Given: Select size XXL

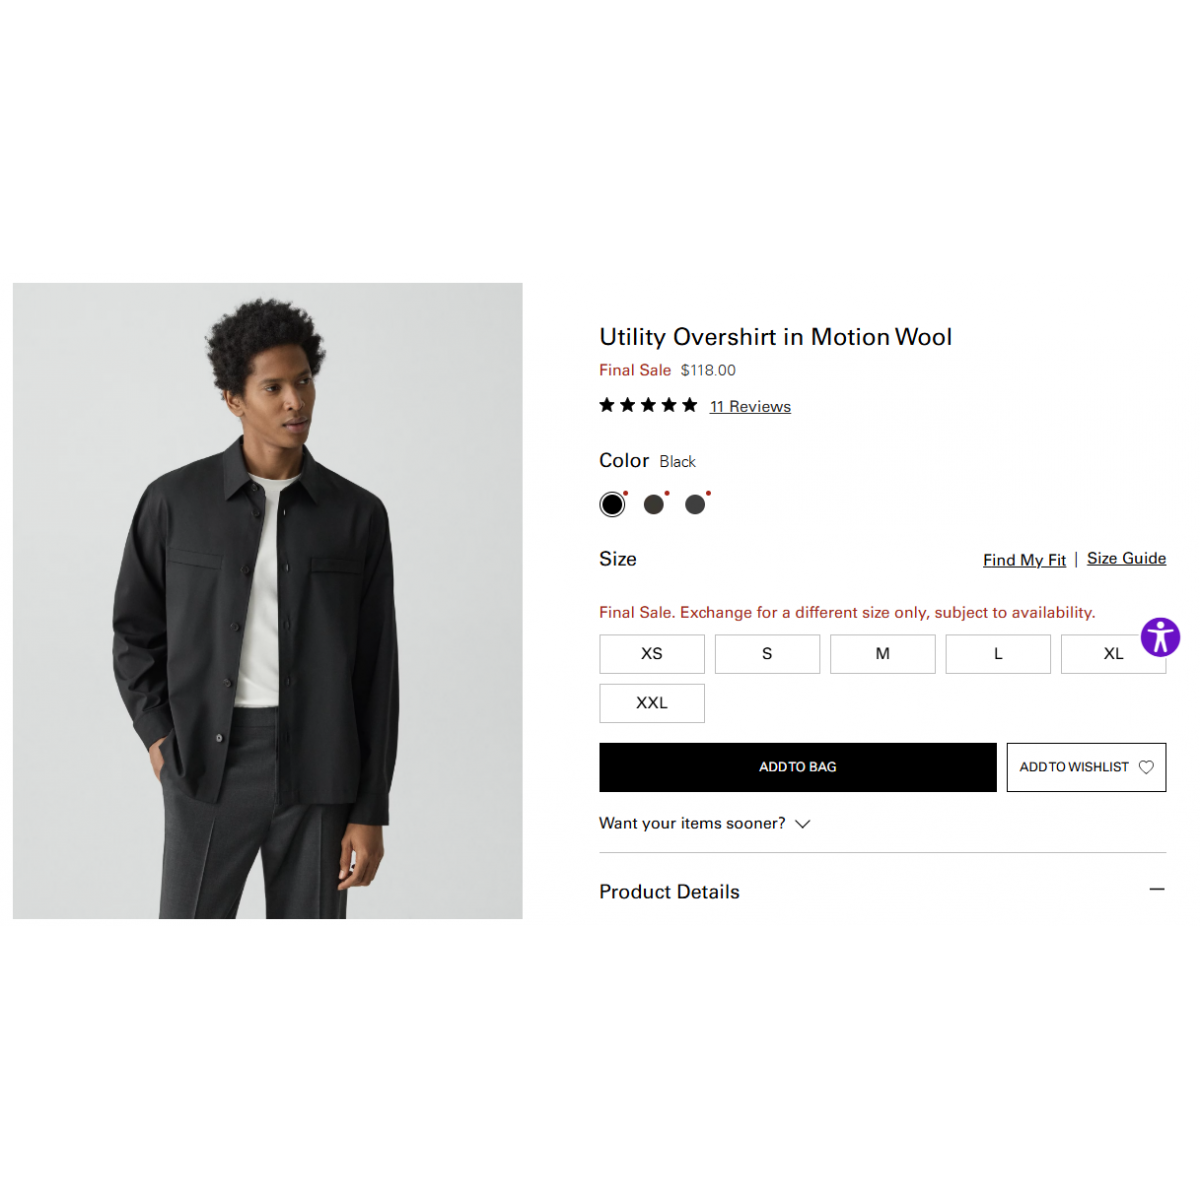Looking at the screenshot, I should pyautogui.click(x=652, y=703).
